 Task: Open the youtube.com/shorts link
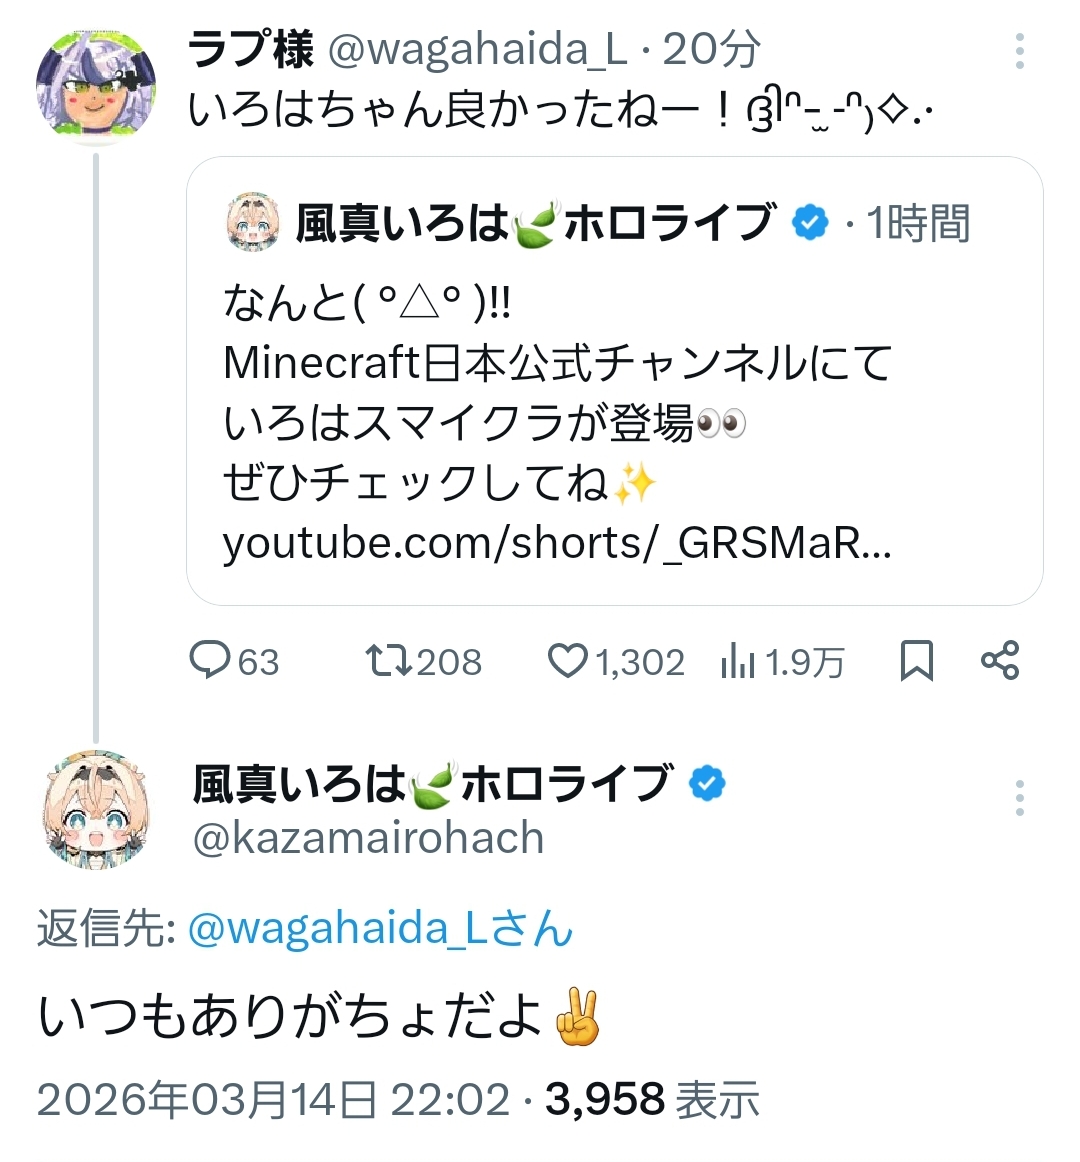pos(556,543)
